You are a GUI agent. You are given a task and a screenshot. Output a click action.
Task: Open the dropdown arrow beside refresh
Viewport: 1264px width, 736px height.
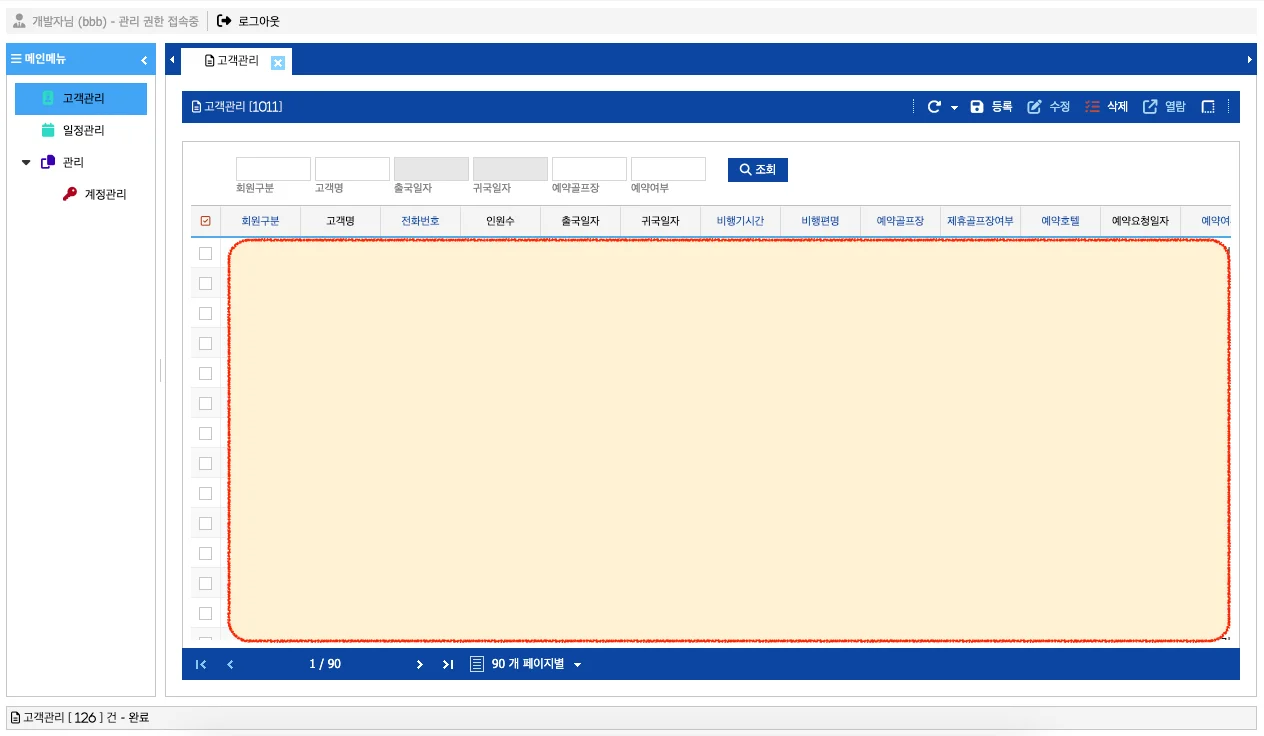954,108
